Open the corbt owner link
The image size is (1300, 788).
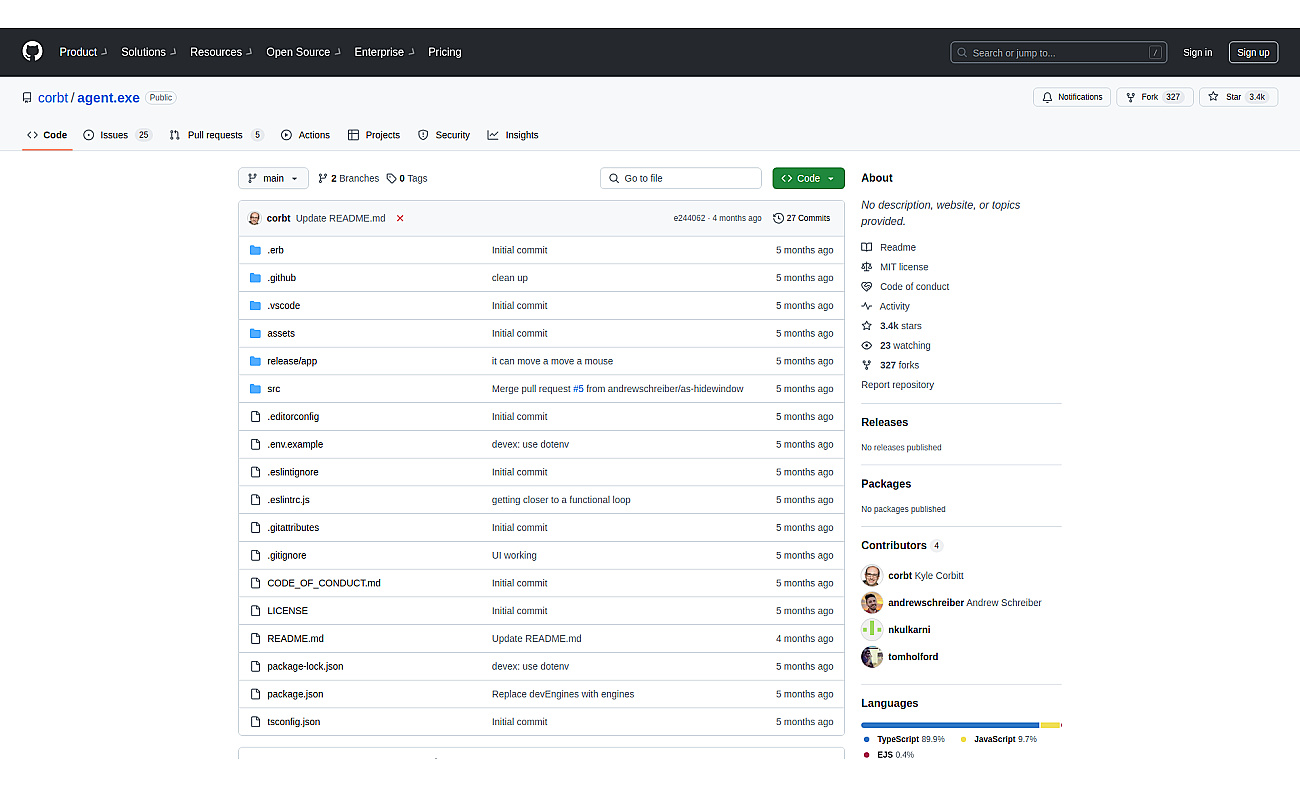(x=53, y=98)
